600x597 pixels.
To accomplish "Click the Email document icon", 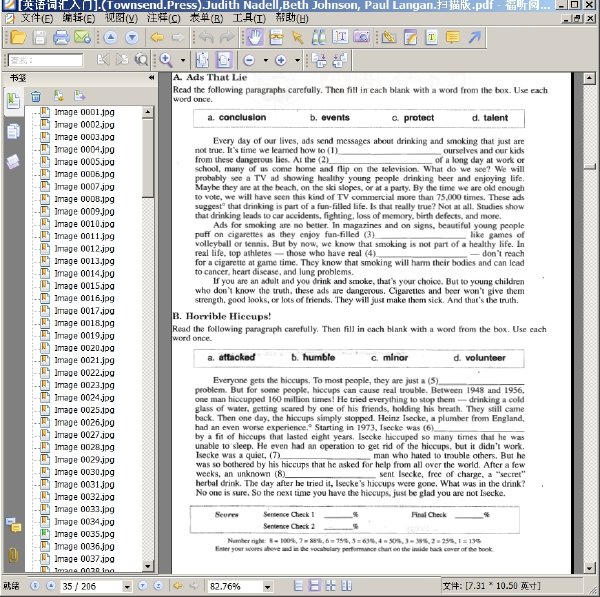I will click(x=82, y=37).
